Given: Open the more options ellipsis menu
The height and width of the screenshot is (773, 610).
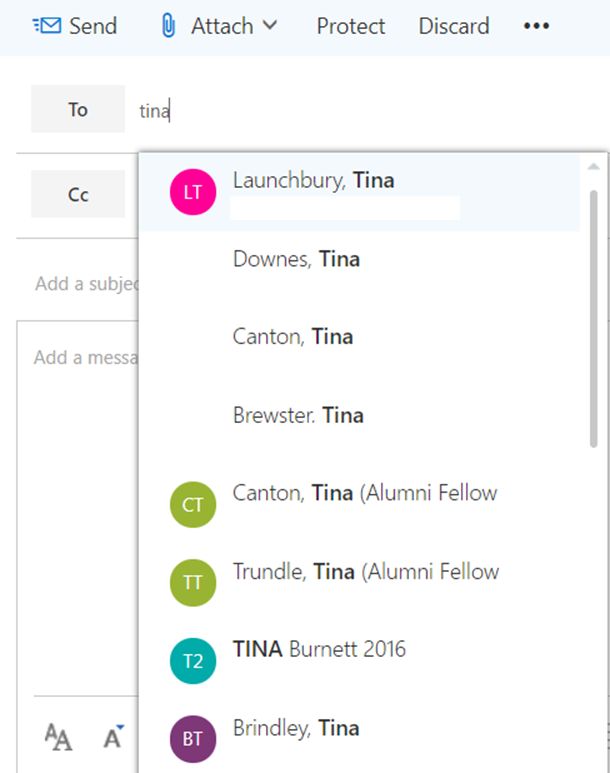Looking at the screenshot, I should pyautogui.click(x=537, y=26).
